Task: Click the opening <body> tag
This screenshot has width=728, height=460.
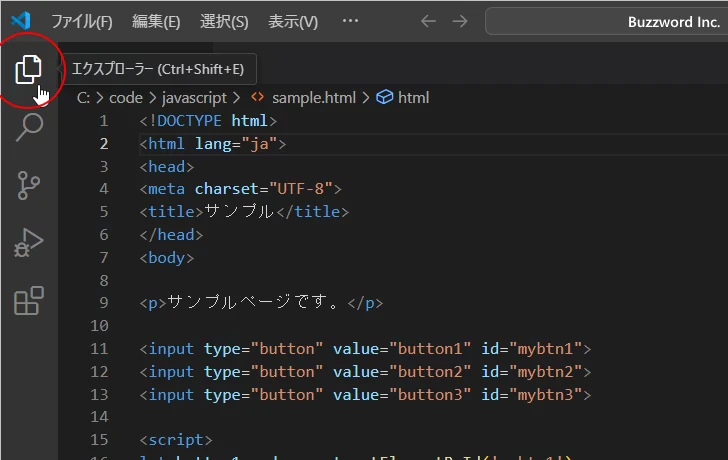Action: click(x=167, y=257)
